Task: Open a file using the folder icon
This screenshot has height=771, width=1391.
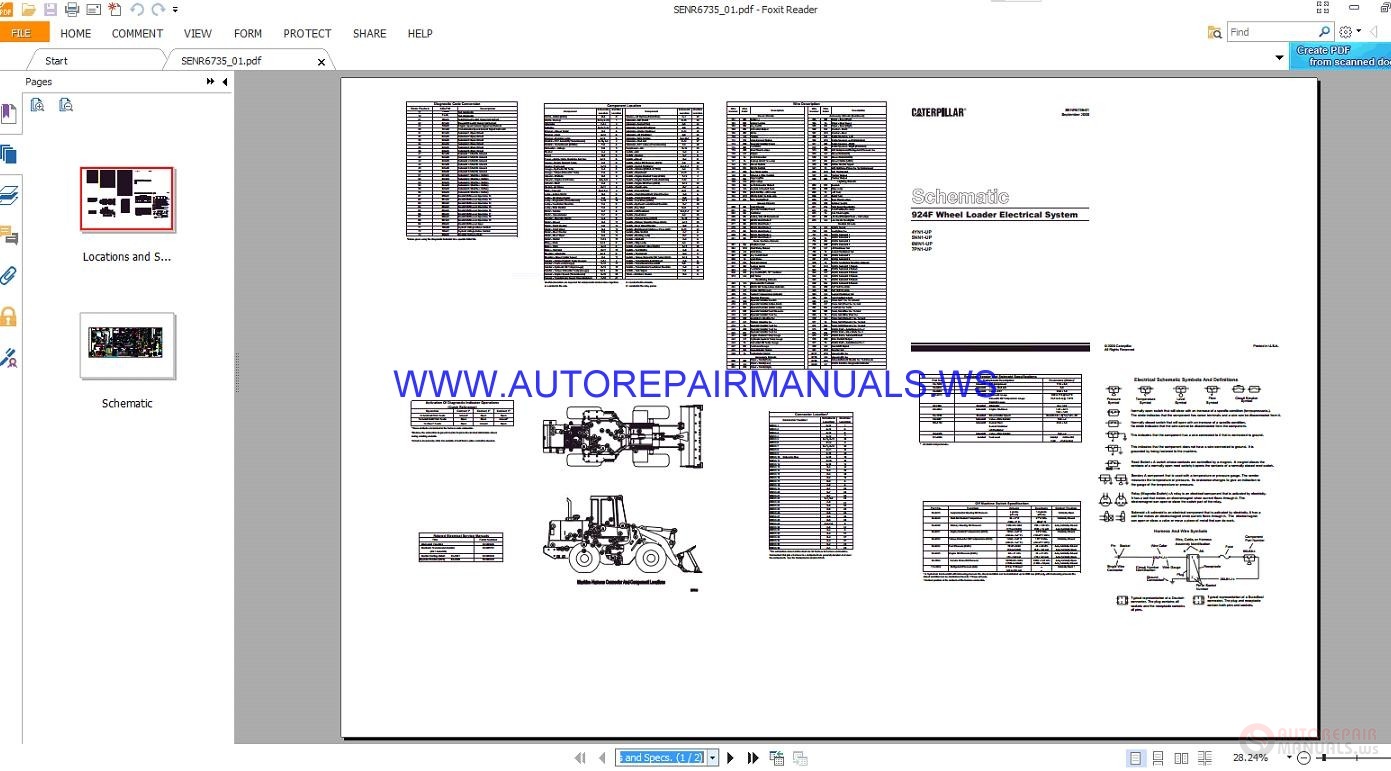Action: [x=29, y=9]
